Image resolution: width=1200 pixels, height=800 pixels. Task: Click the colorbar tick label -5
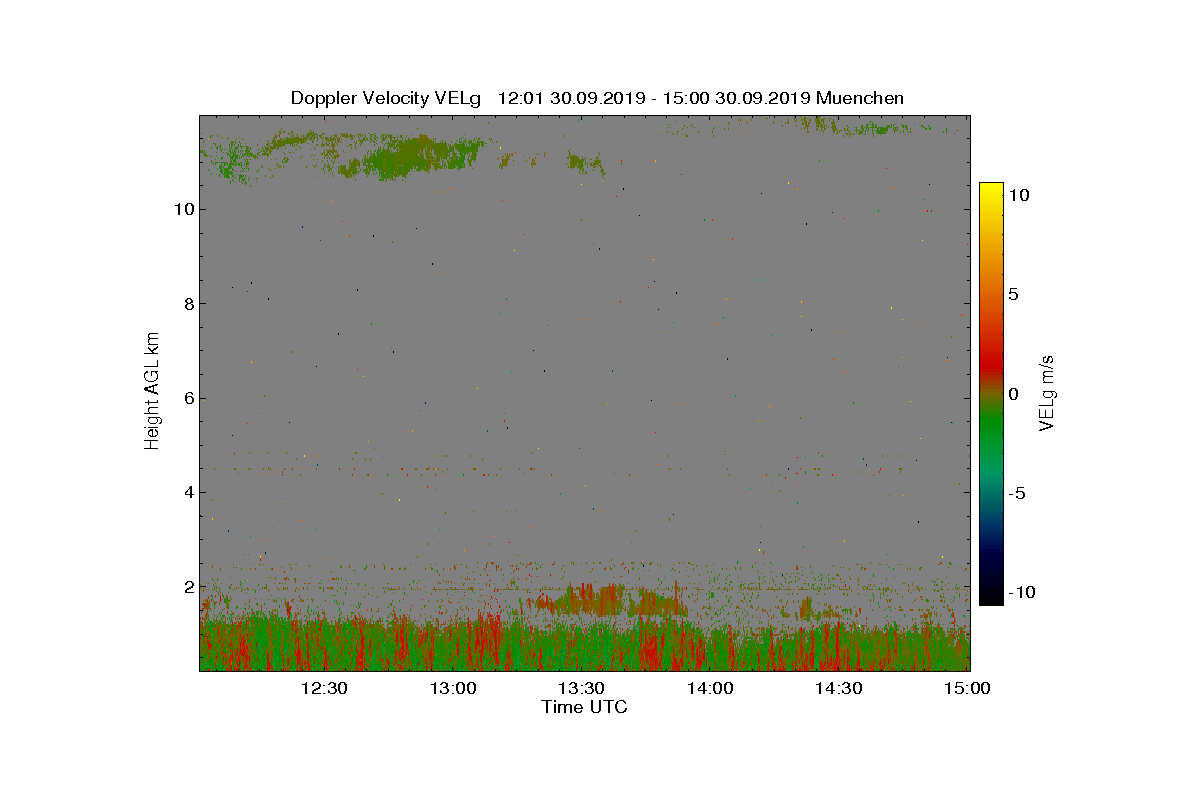click(1017, 493)
